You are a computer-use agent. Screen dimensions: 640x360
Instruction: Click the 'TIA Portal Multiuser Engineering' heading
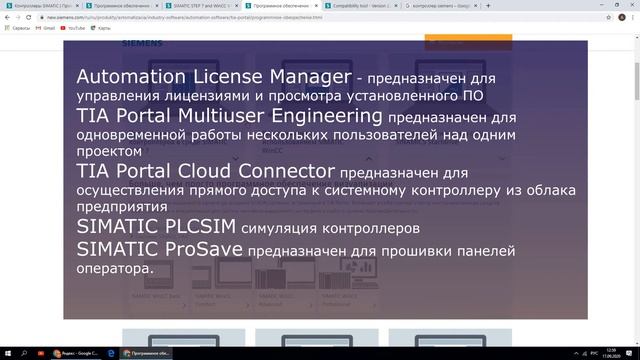229,116
